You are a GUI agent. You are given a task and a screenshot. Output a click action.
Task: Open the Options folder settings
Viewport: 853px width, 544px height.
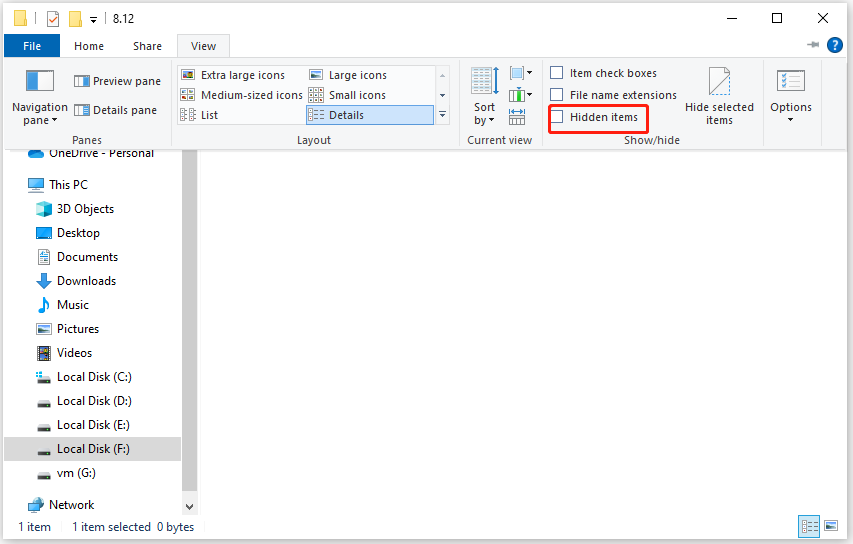[x=790, y=95]
